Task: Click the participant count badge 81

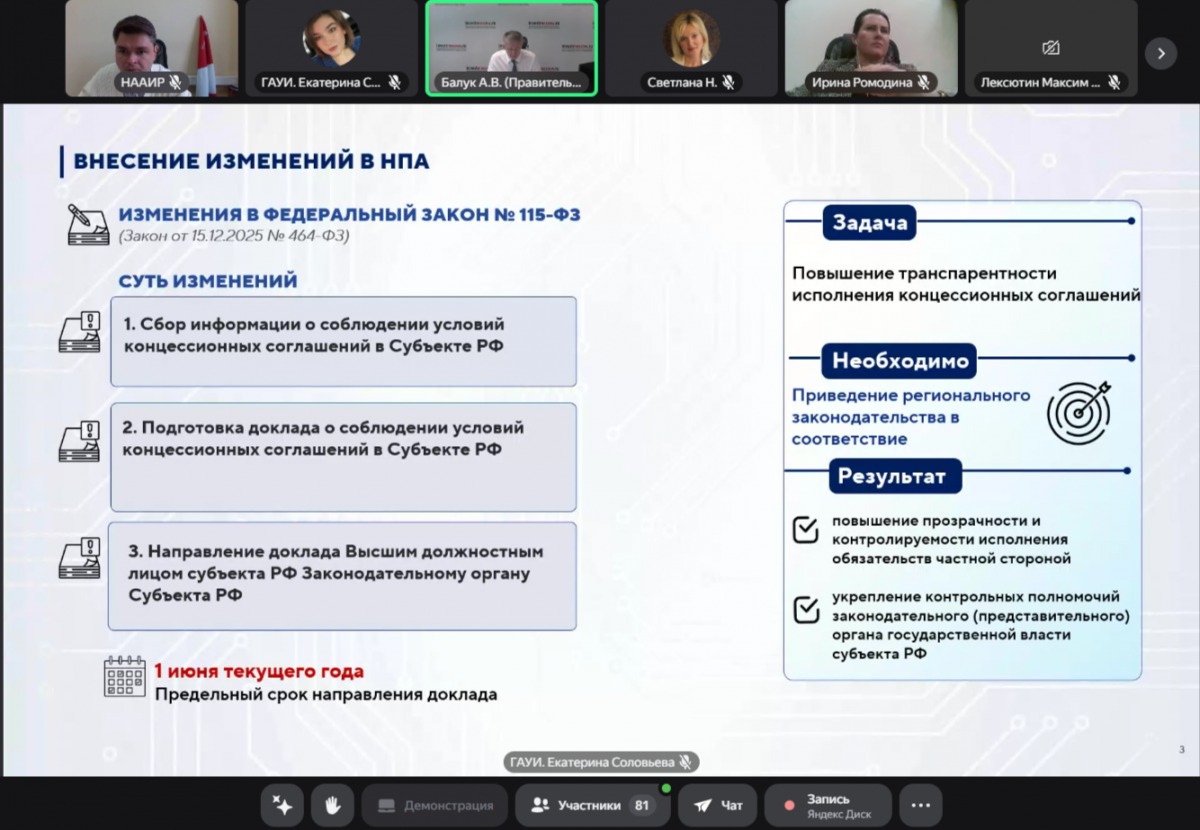Action: click(640, 805)
